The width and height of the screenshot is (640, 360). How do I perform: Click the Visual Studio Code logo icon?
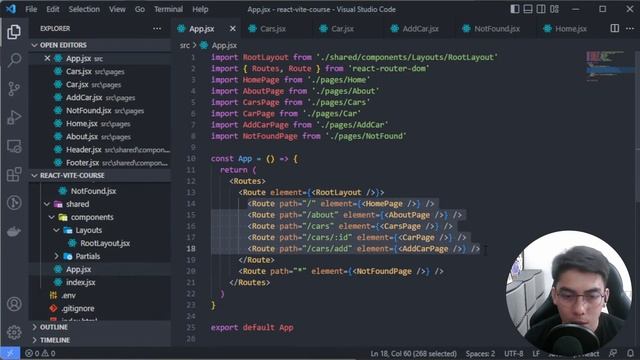[x=11, y=9]
